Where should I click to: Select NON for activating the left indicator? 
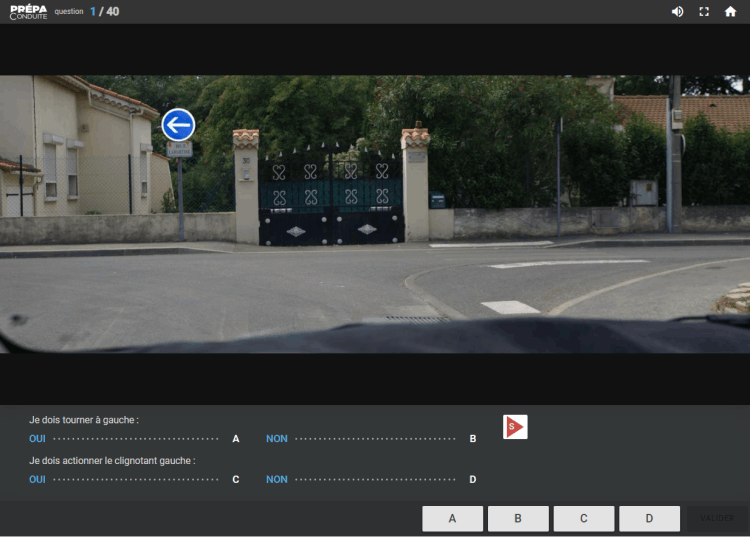[x=276, y=479]
